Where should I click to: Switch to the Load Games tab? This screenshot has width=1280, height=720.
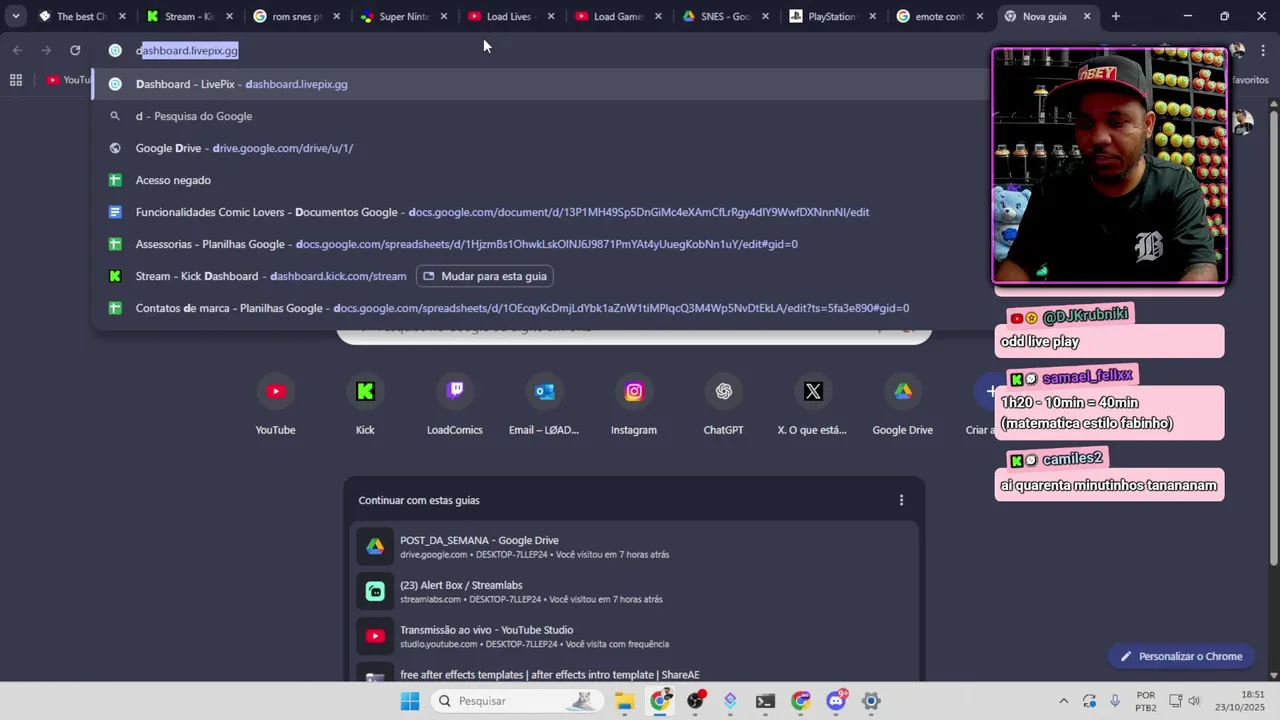(619, 16)
